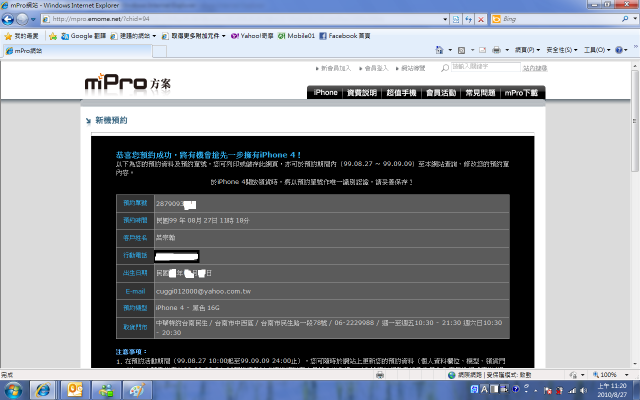Open Internet Explorer from the taskbar
Screen dimensions: 640x400
point(42,390)
